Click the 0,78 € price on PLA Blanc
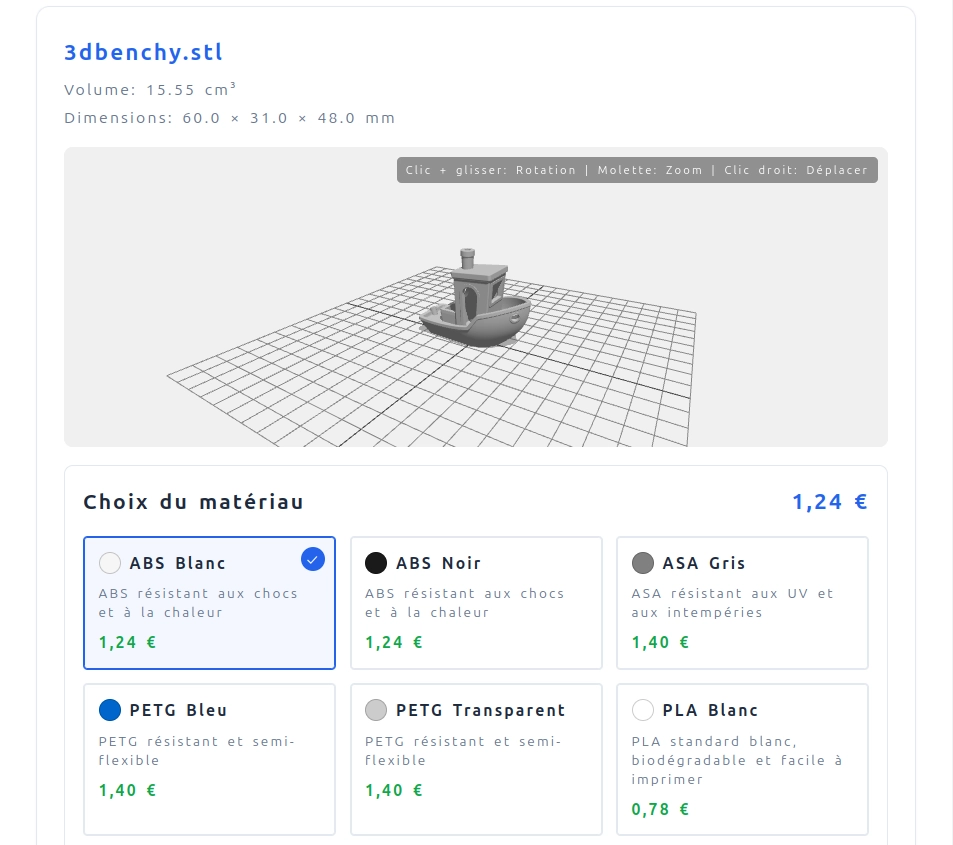 (x=660, y=809)
